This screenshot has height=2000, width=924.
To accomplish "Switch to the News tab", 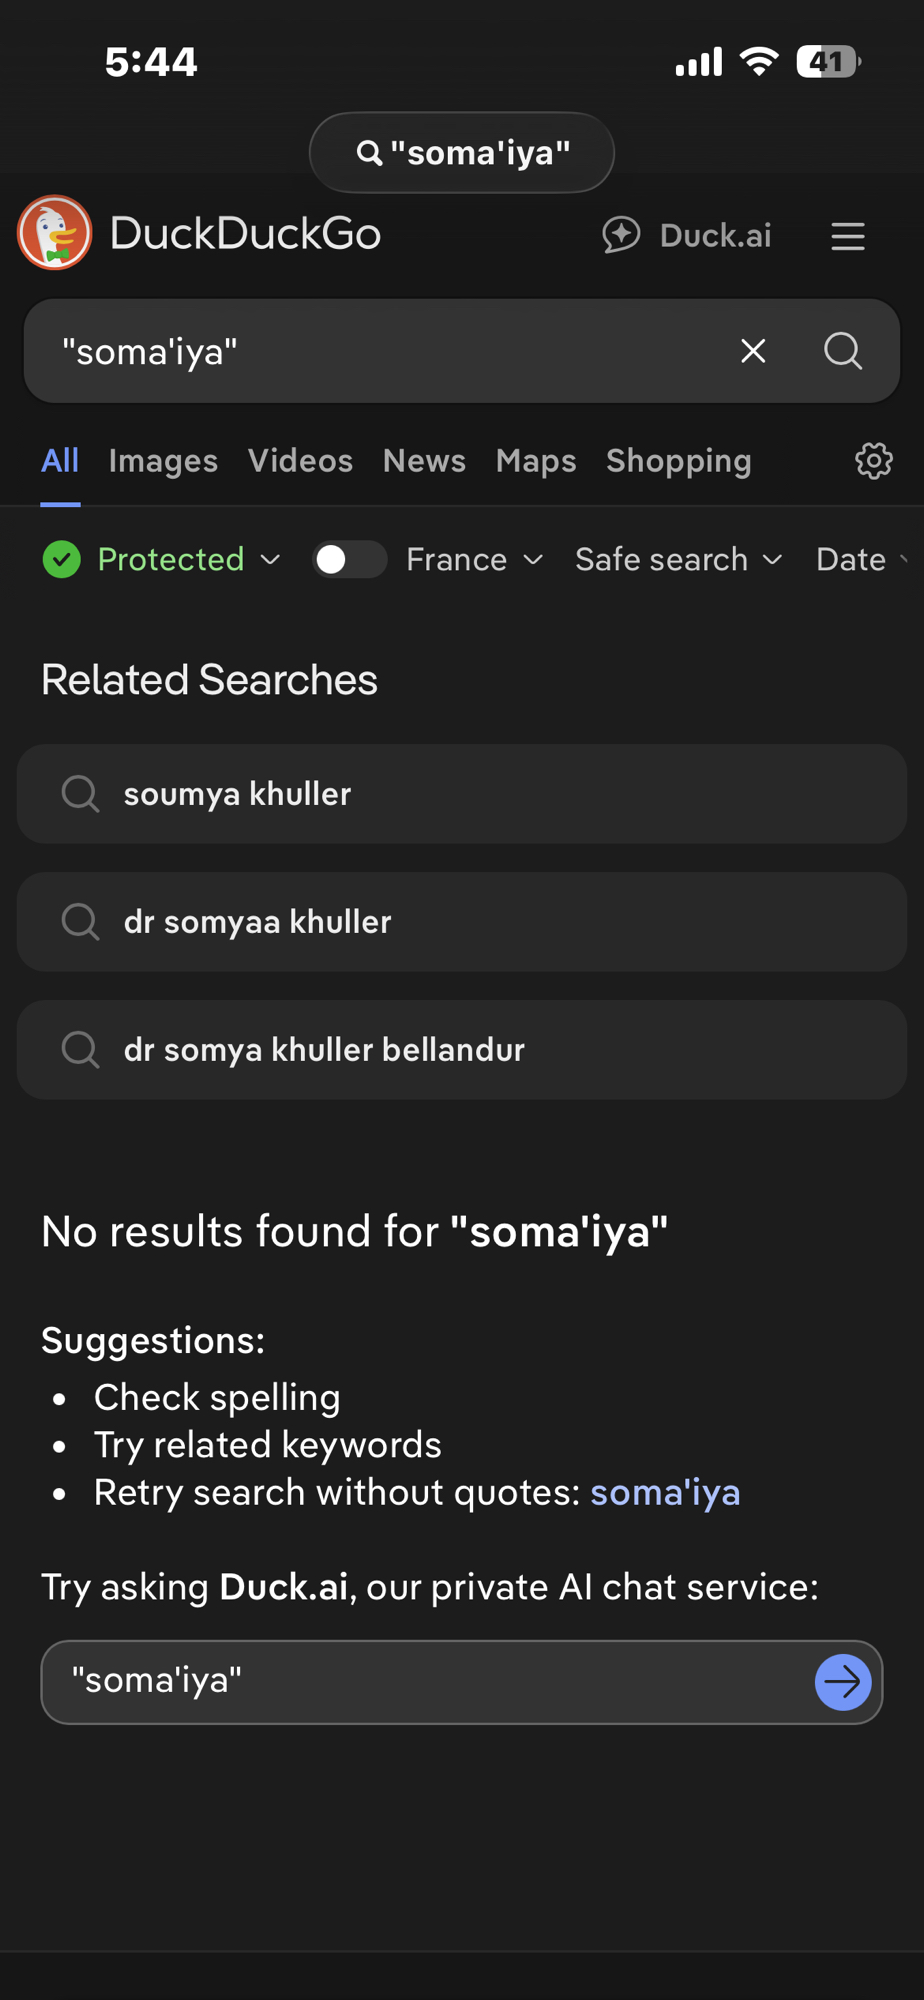I will click(x=424, y=461).
